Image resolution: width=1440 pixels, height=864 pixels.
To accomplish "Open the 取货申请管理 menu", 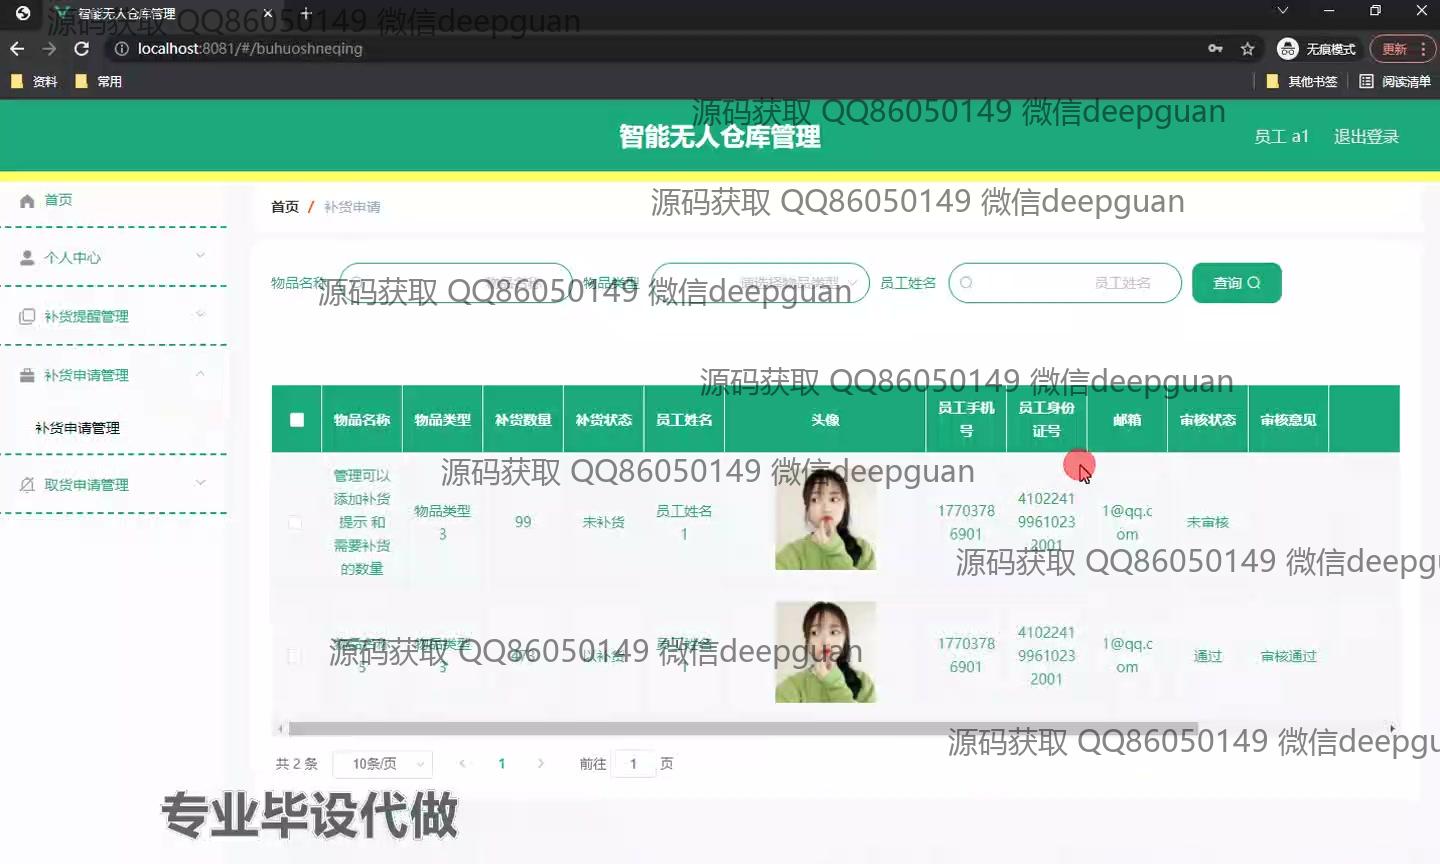I will click(87, 485).
